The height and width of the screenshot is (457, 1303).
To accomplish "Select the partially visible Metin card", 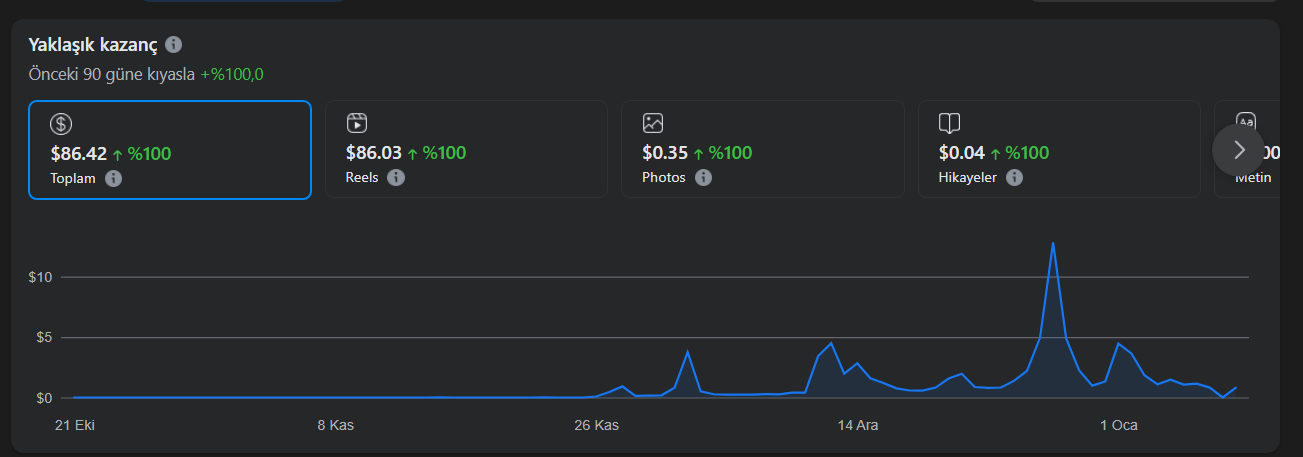I will point(1247,149).
